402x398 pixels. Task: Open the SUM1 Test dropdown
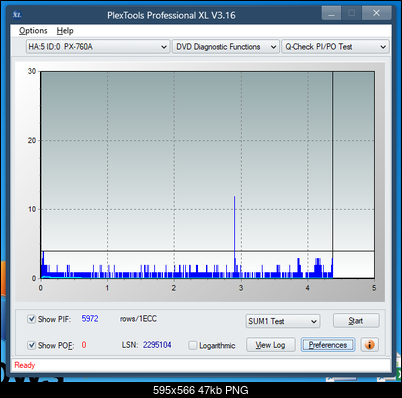coord(282,321)
